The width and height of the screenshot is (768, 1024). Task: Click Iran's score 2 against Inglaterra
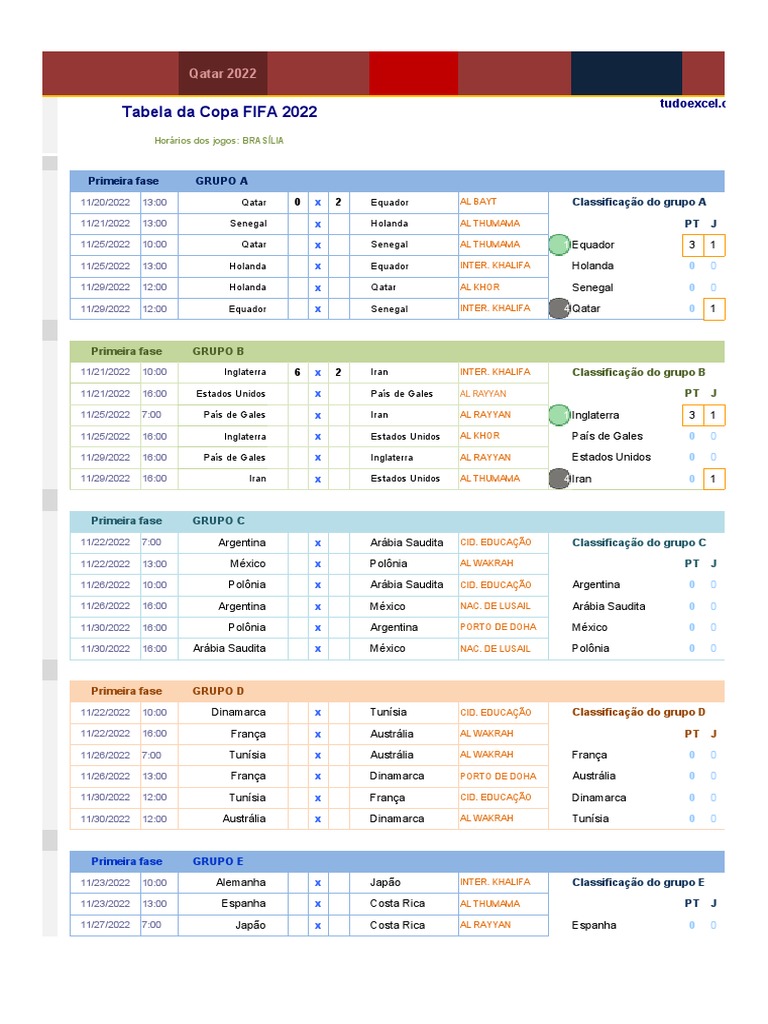click(338, 372)
